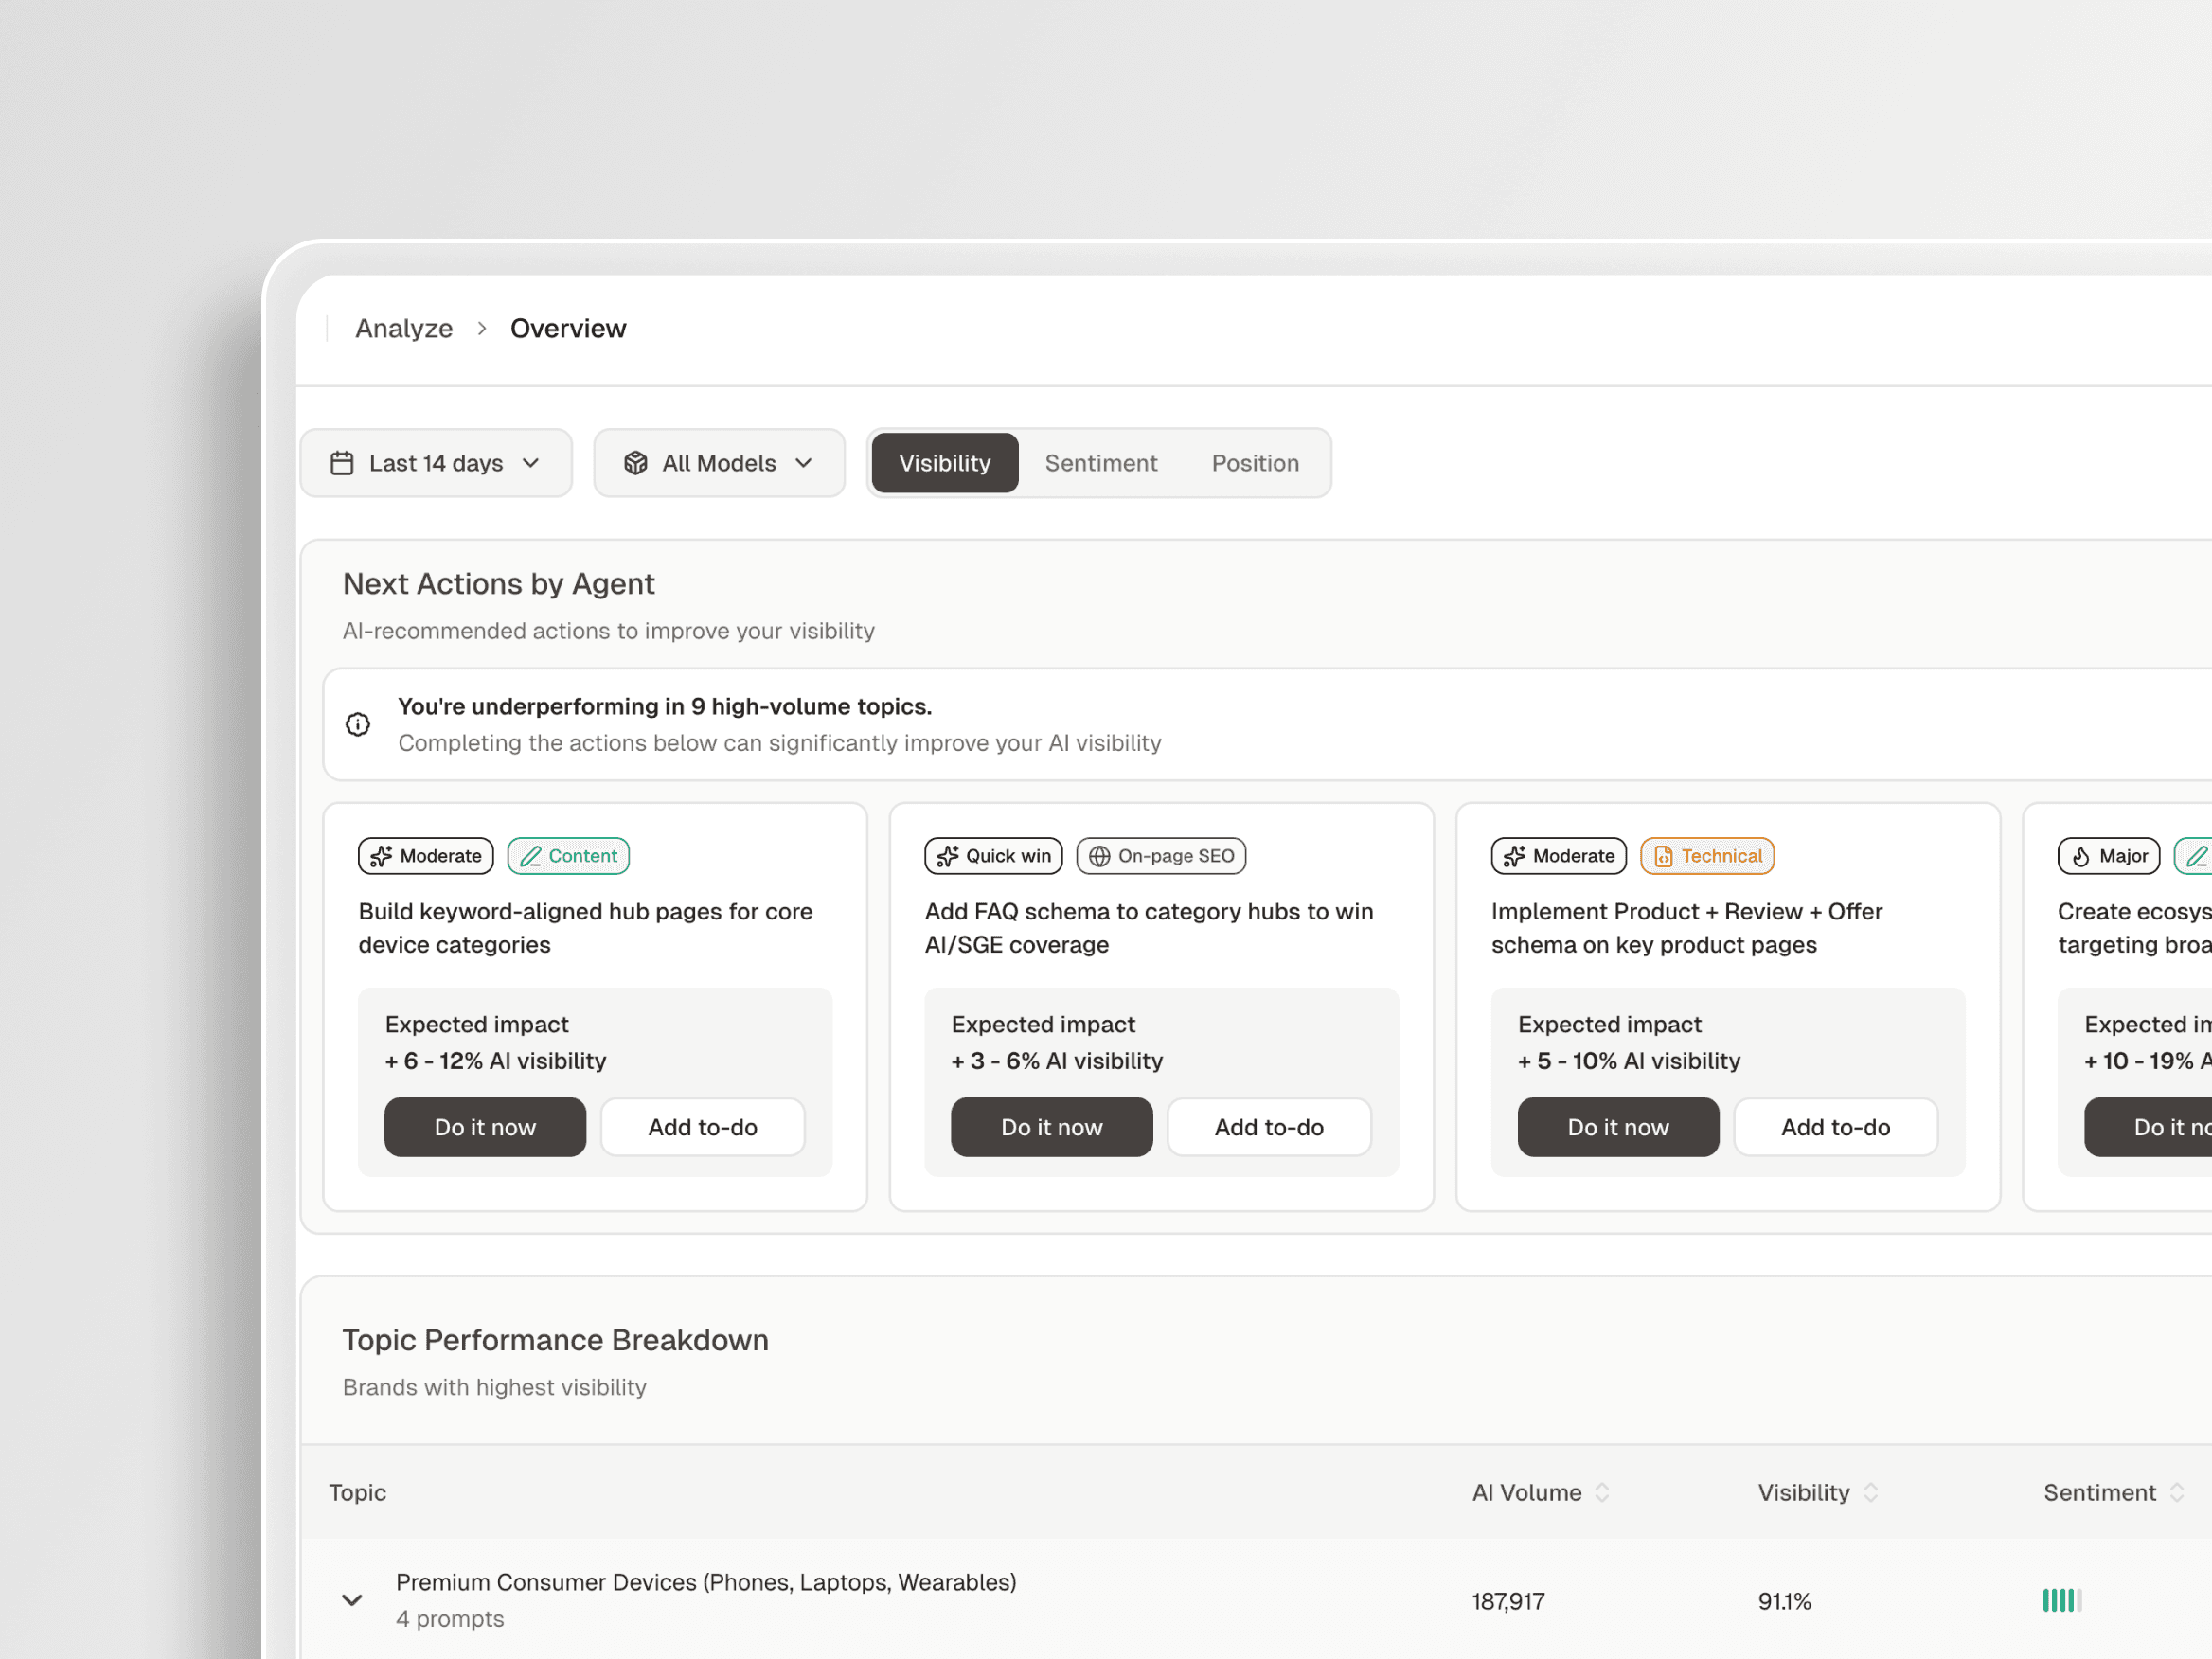Click Do it now for hub pages action
Viewport: 2212px width, 1659px height.
(x=485, y=1127)
